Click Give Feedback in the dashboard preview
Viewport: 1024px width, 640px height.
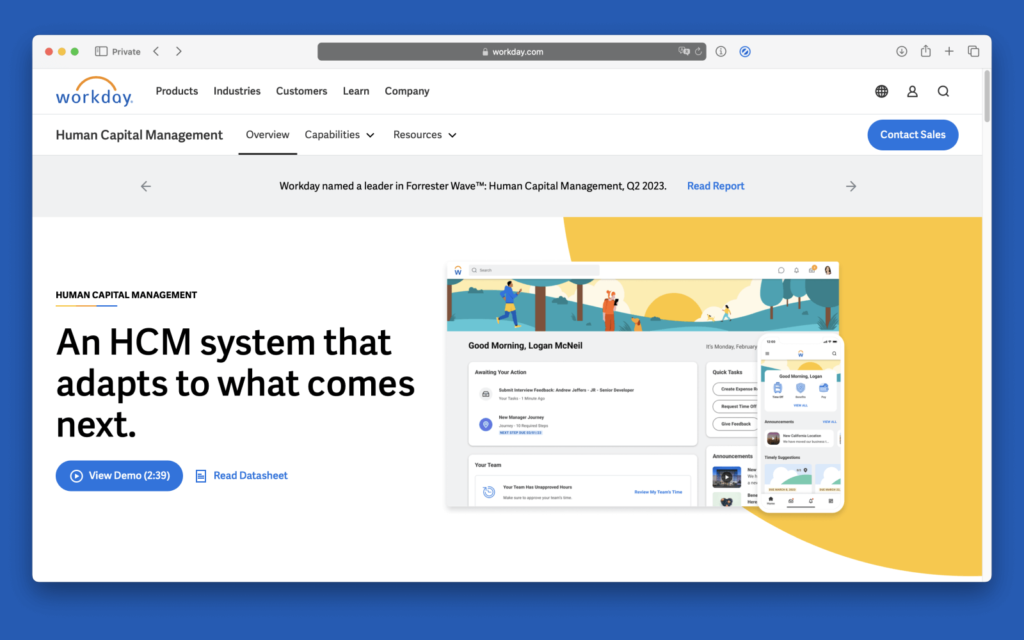click(x=735, y=424)
